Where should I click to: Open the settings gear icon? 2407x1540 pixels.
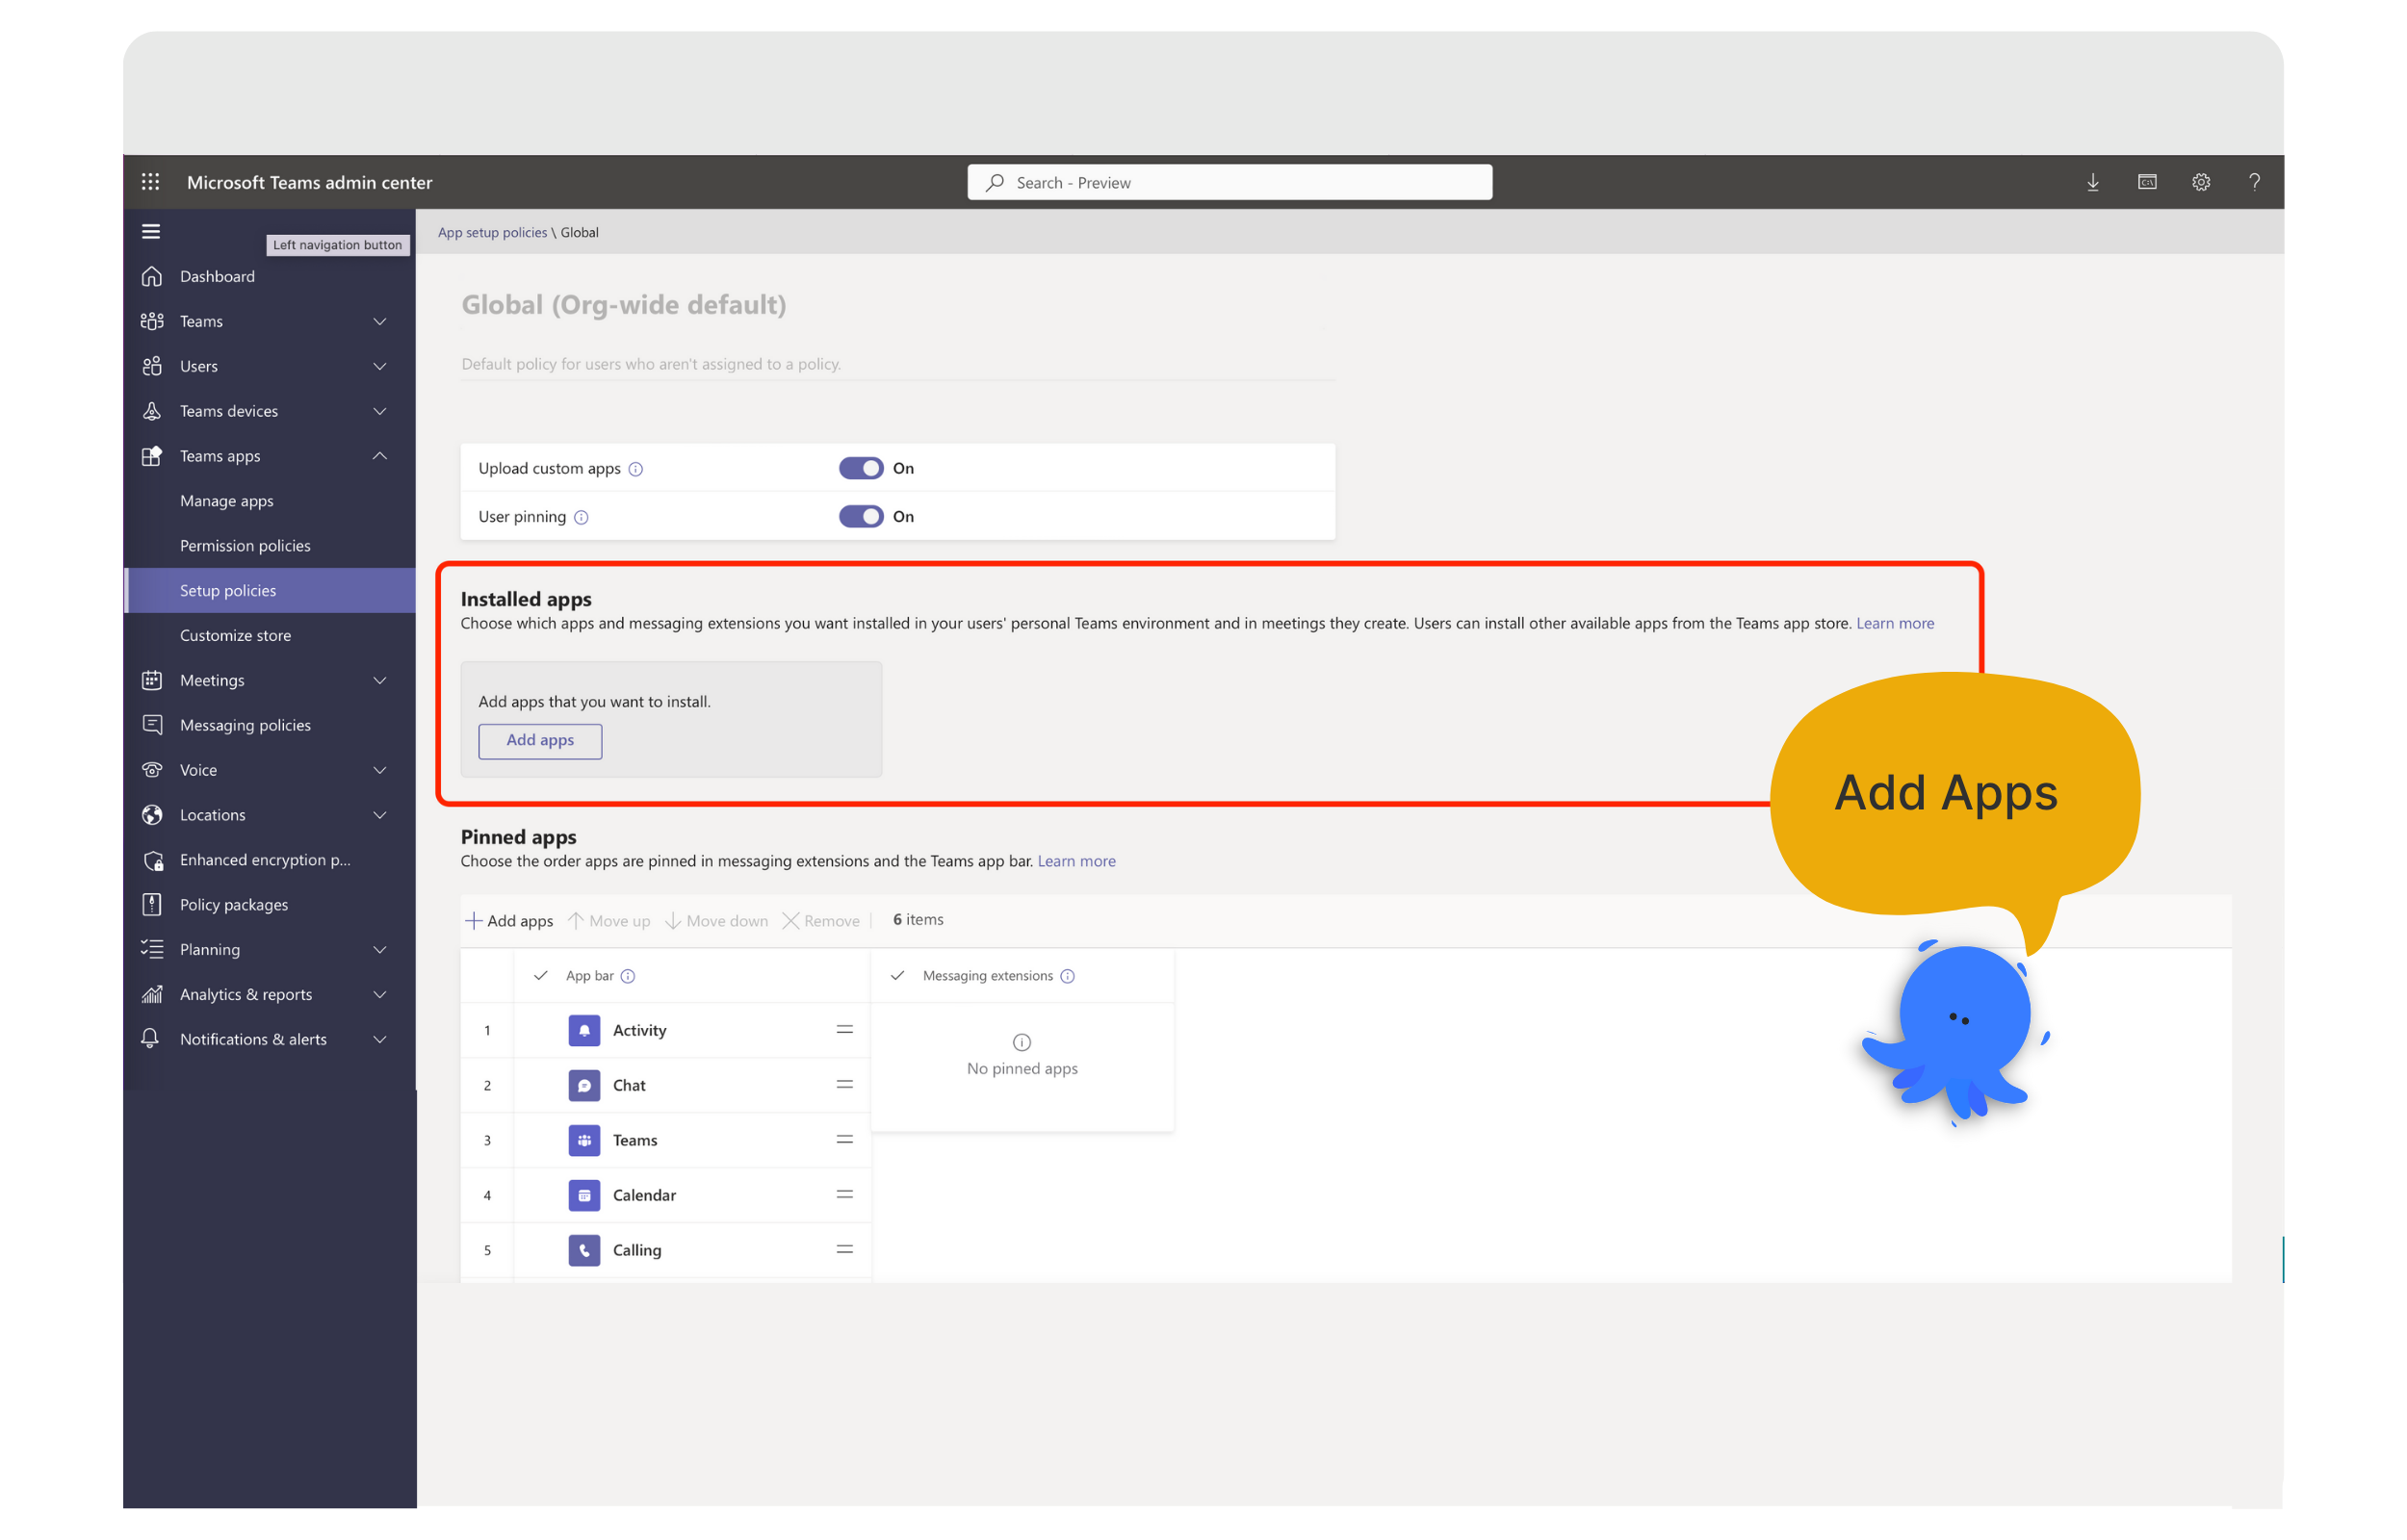point(2200,182)
